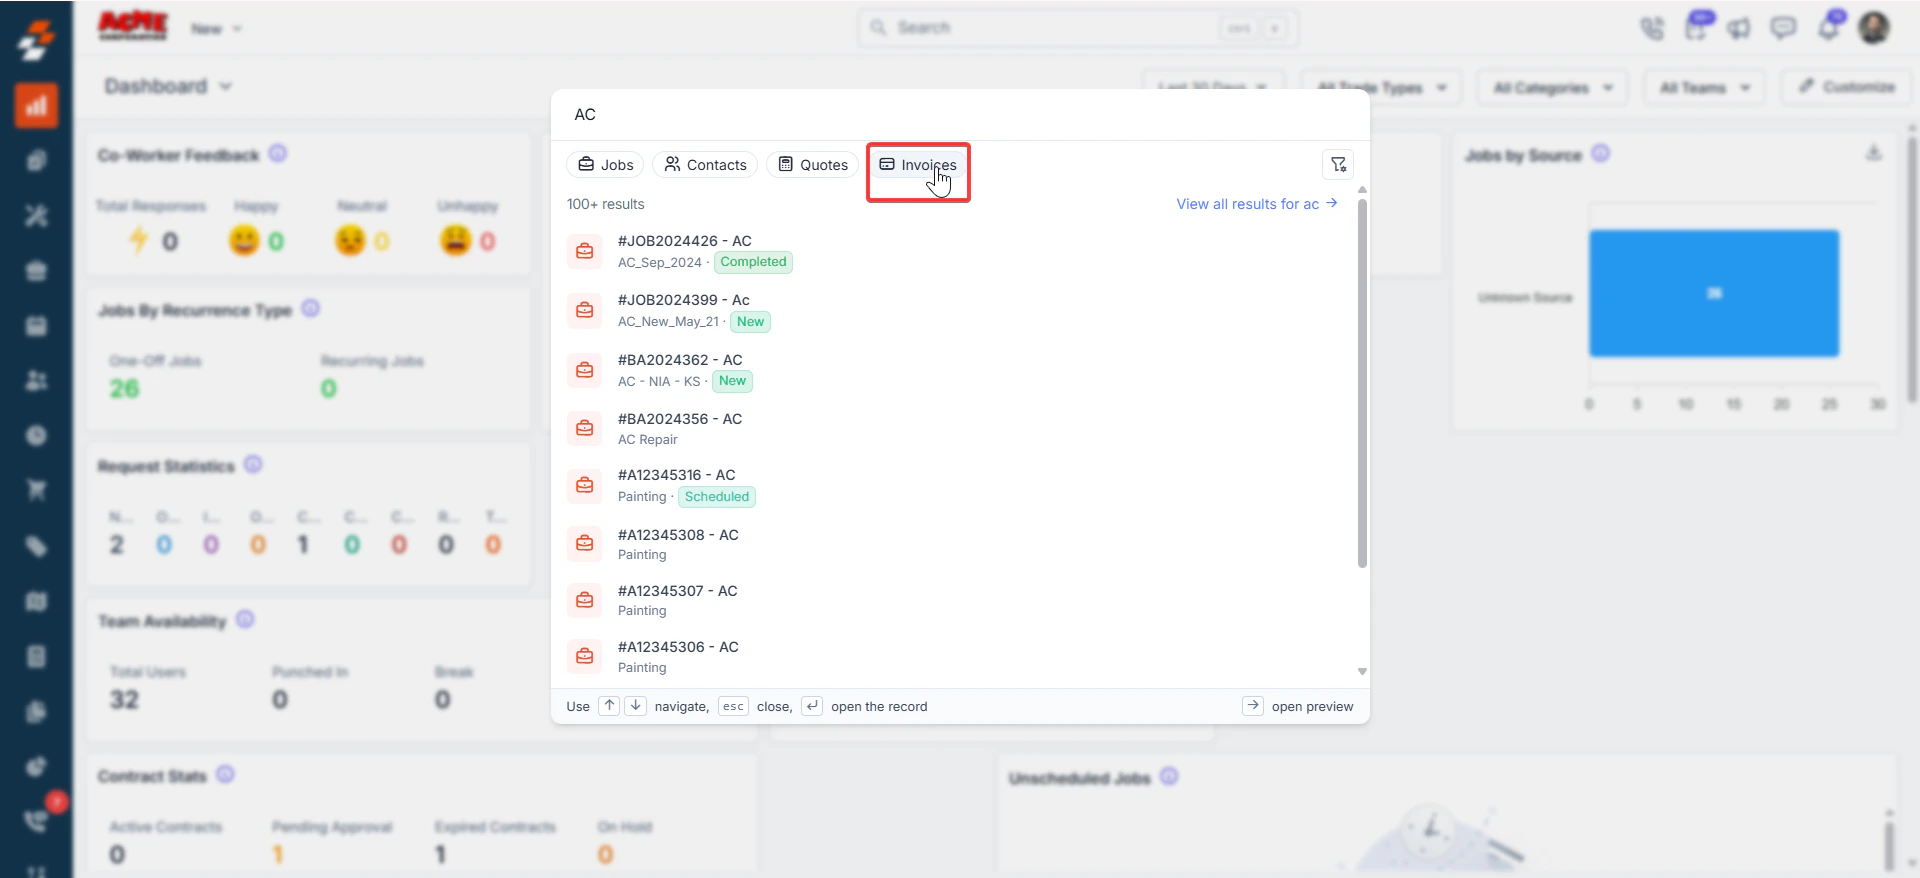The height and width of the screenshot is (878, 1920).
Task: Click the enter key open record hint
Action: [x=812, y=706]
